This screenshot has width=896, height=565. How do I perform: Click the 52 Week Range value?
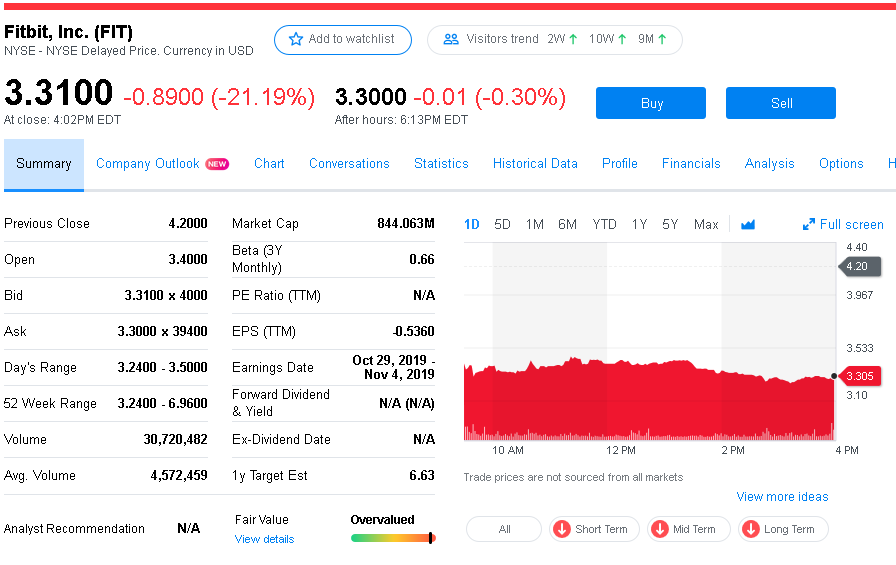(x=162, y=404)
